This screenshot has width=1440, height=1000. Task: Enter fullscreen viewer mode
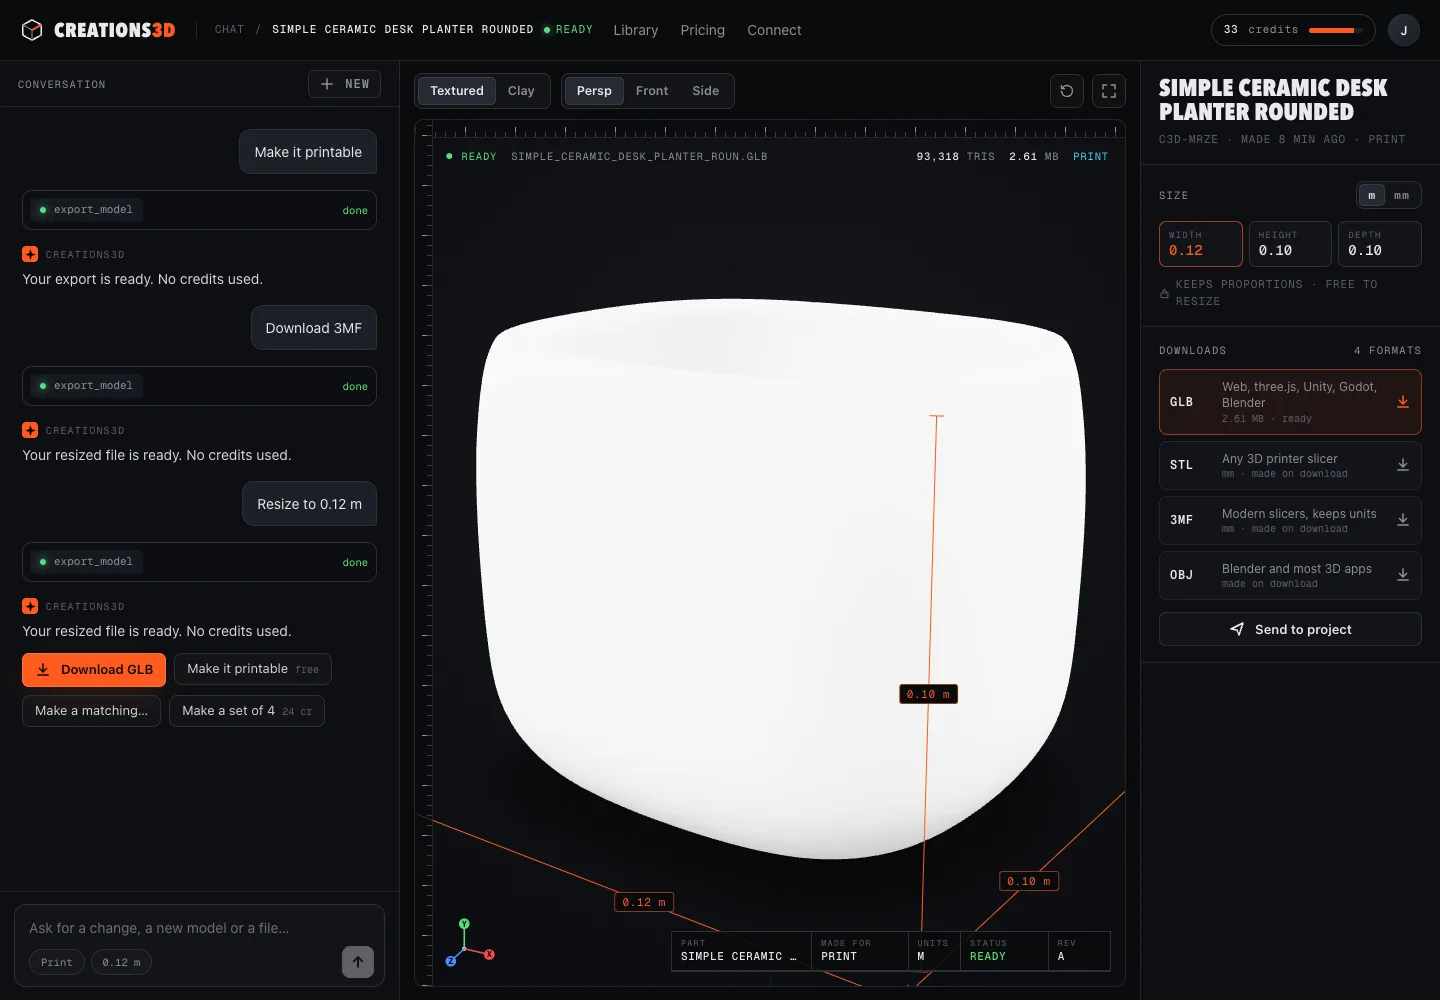click(1109, 91)
